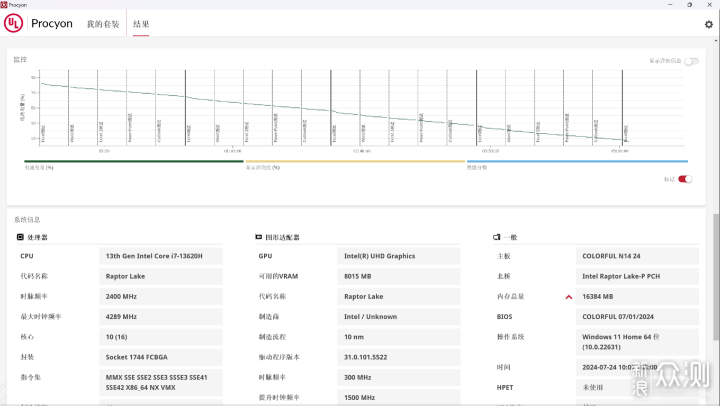Click the driver version '31.0.101.5522'
720x406 pixels.
pos(399,357)
